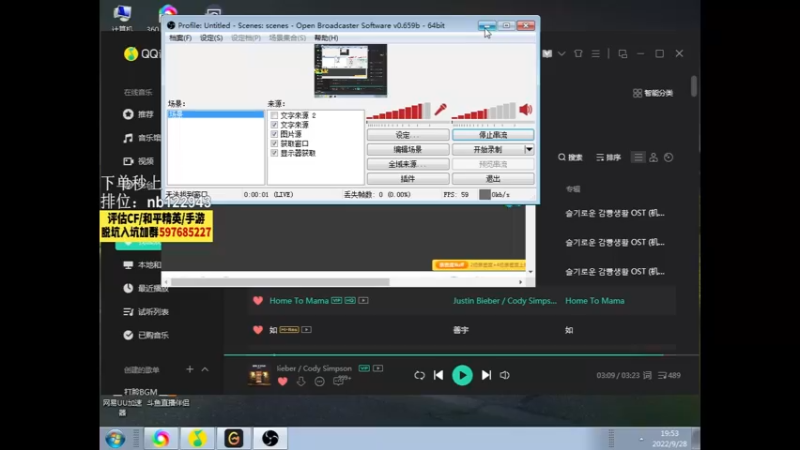The height and width of the screenshot is (450, 800).
Task: Enable the 文字来源 2 source checkbox
Action: pos(274,115)
